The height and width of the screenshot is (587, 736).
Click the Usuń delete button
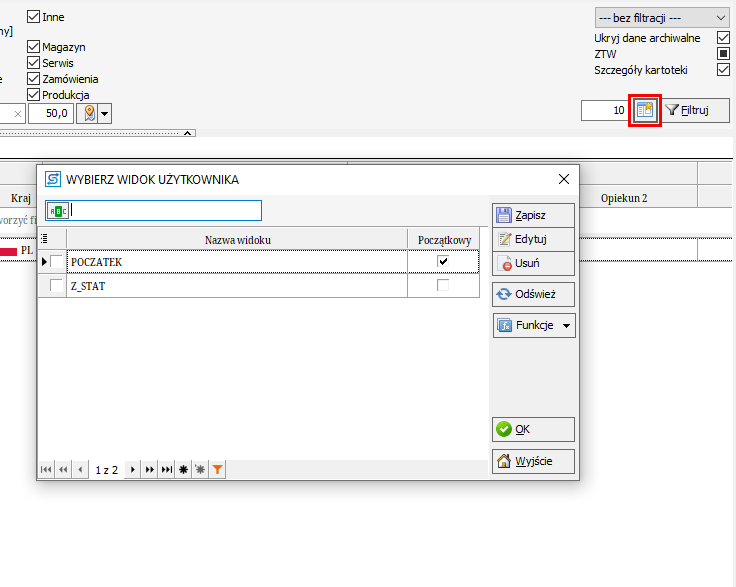pyautogui.click(x=519, y=264)
